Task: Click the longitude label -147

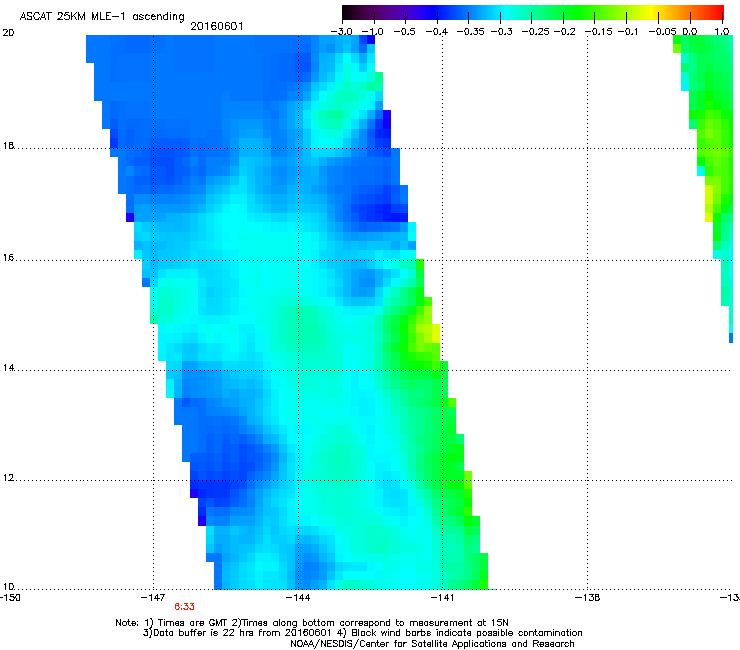Action: (x=152, y=598)
